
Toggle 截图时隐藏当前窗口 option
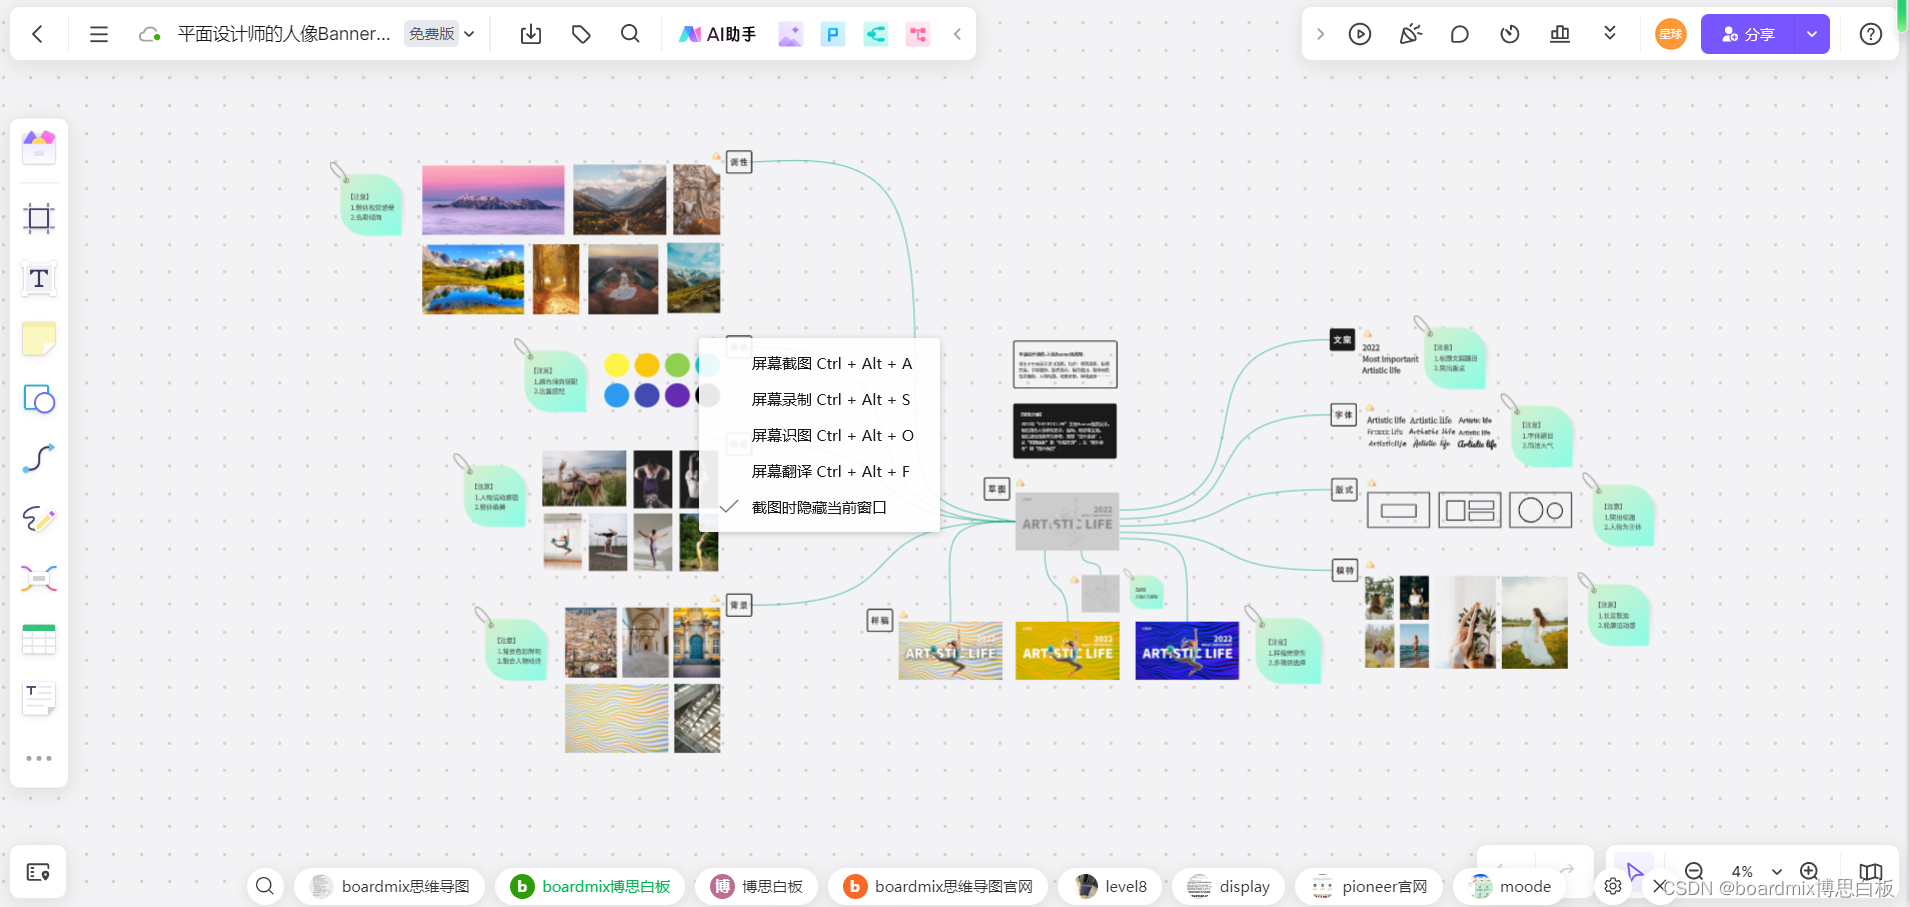(819, 508)
